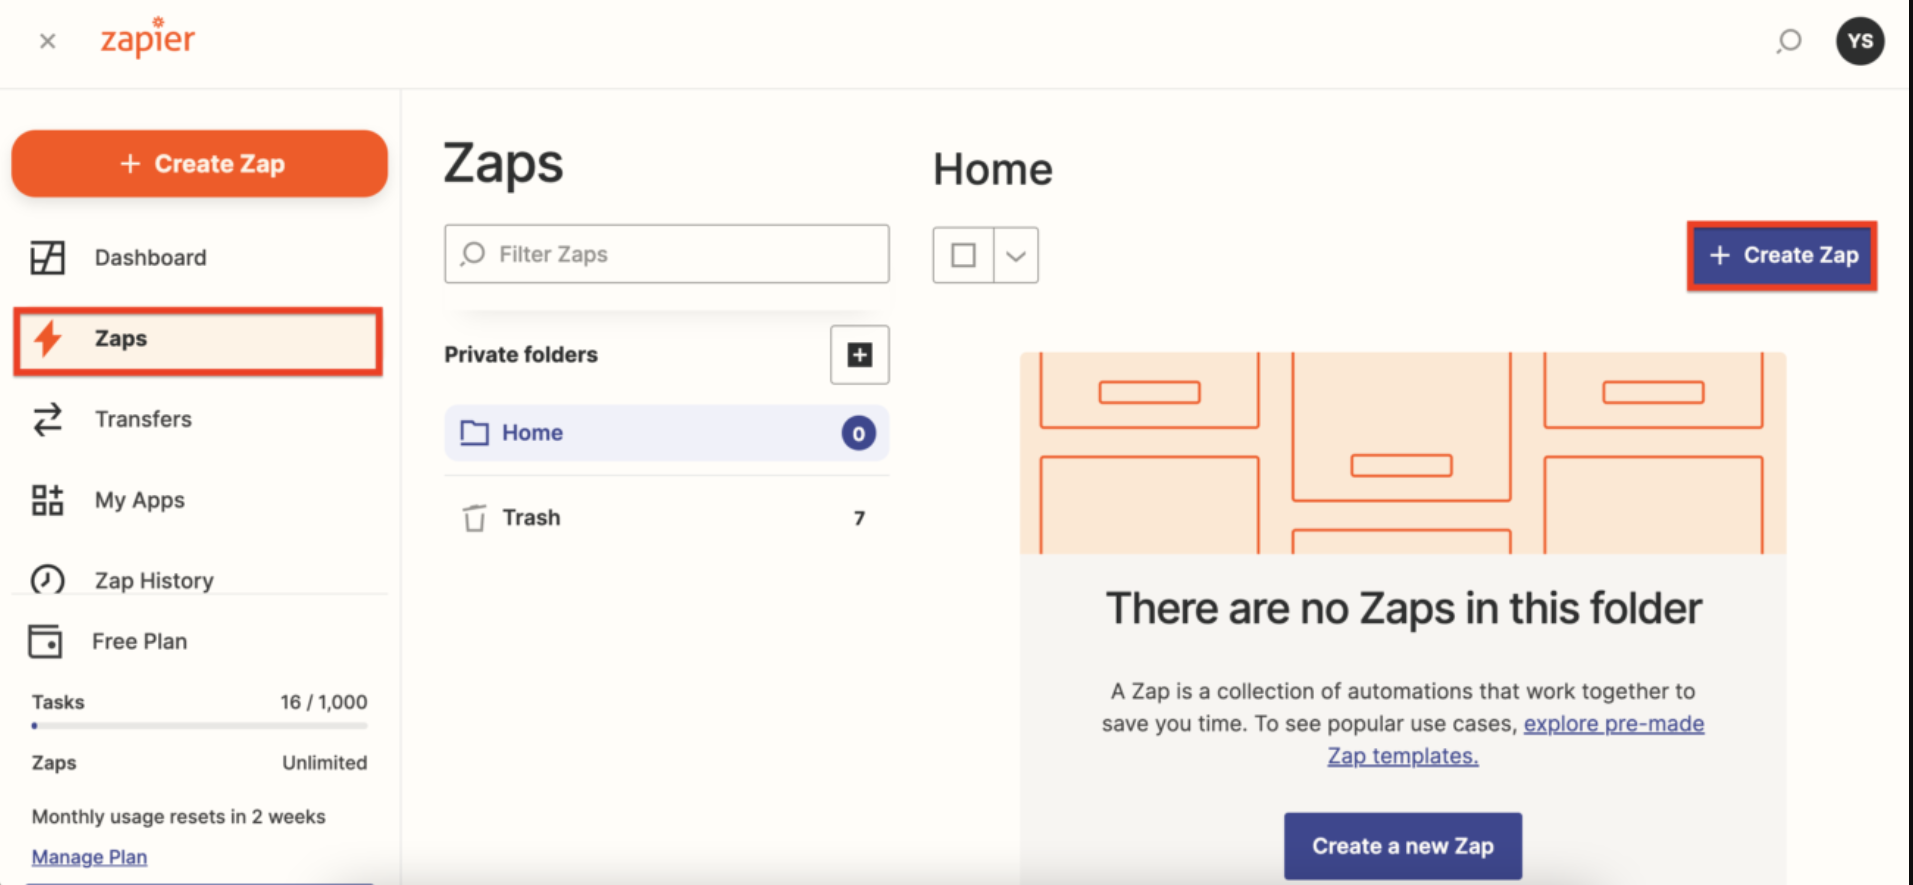The height and width of the screenshot is (885, 1913).
Task: Select the Home folder
Action: 667,433
